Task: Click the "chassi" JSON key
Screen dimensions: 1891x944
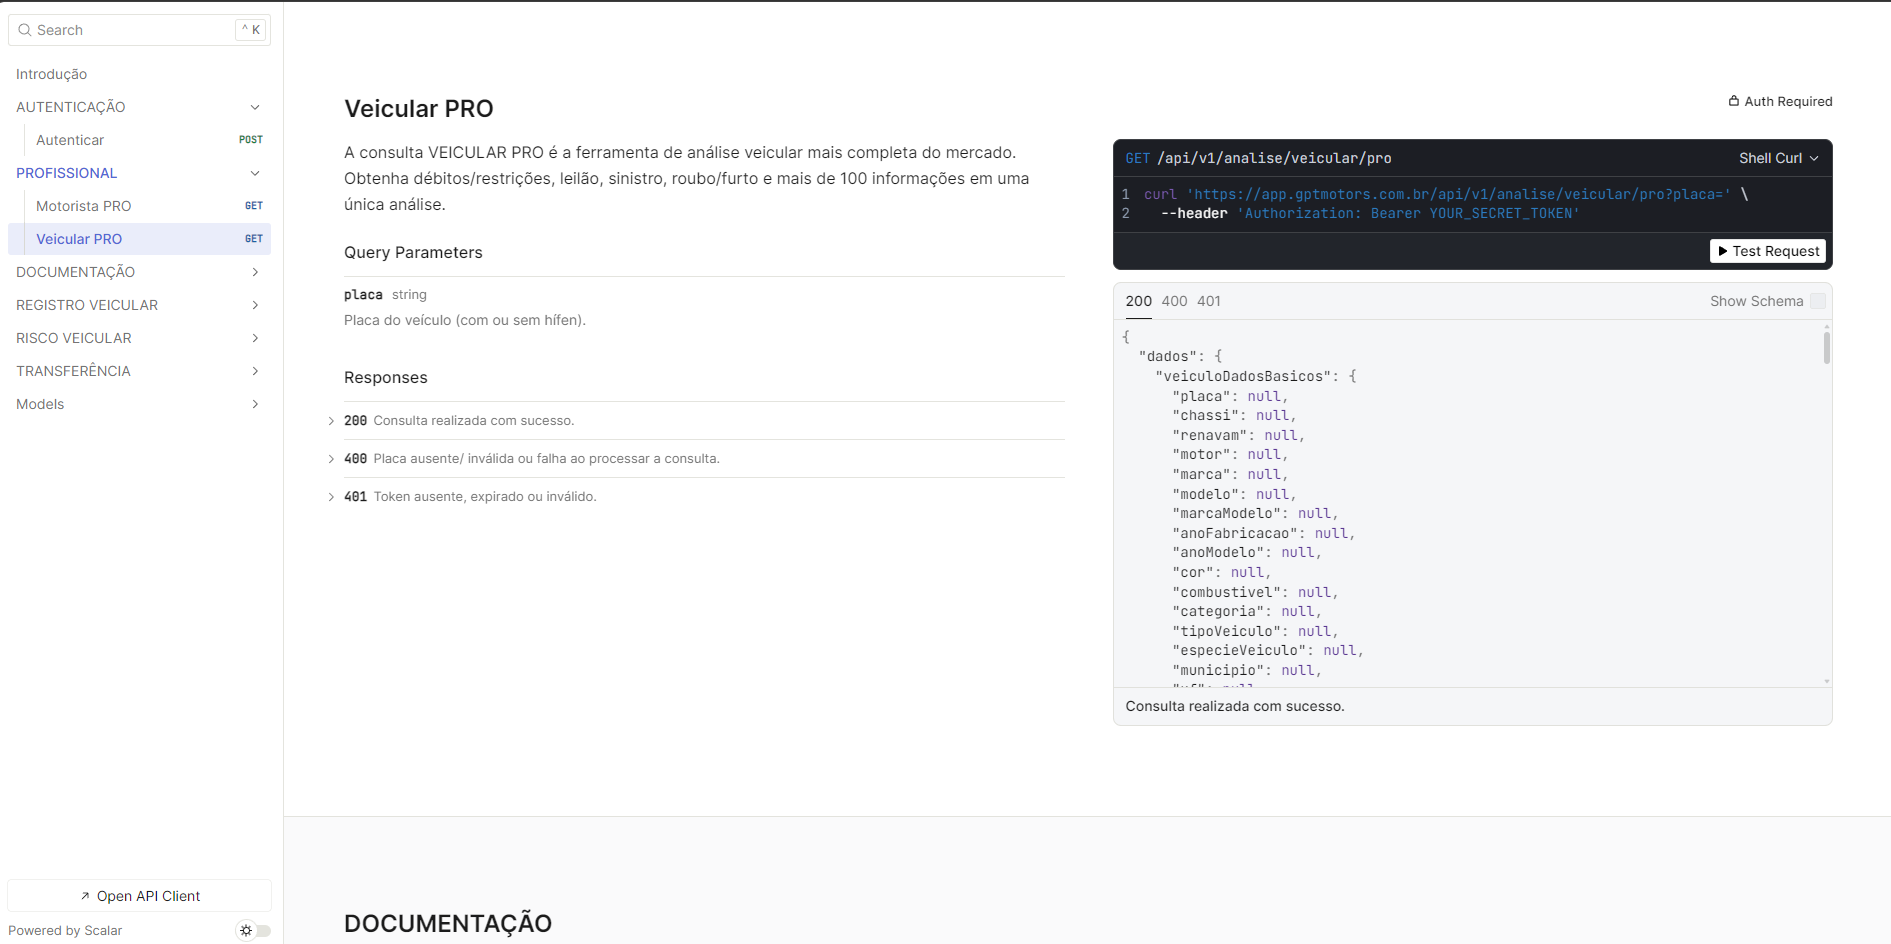Action: (x=1205, y=416)
